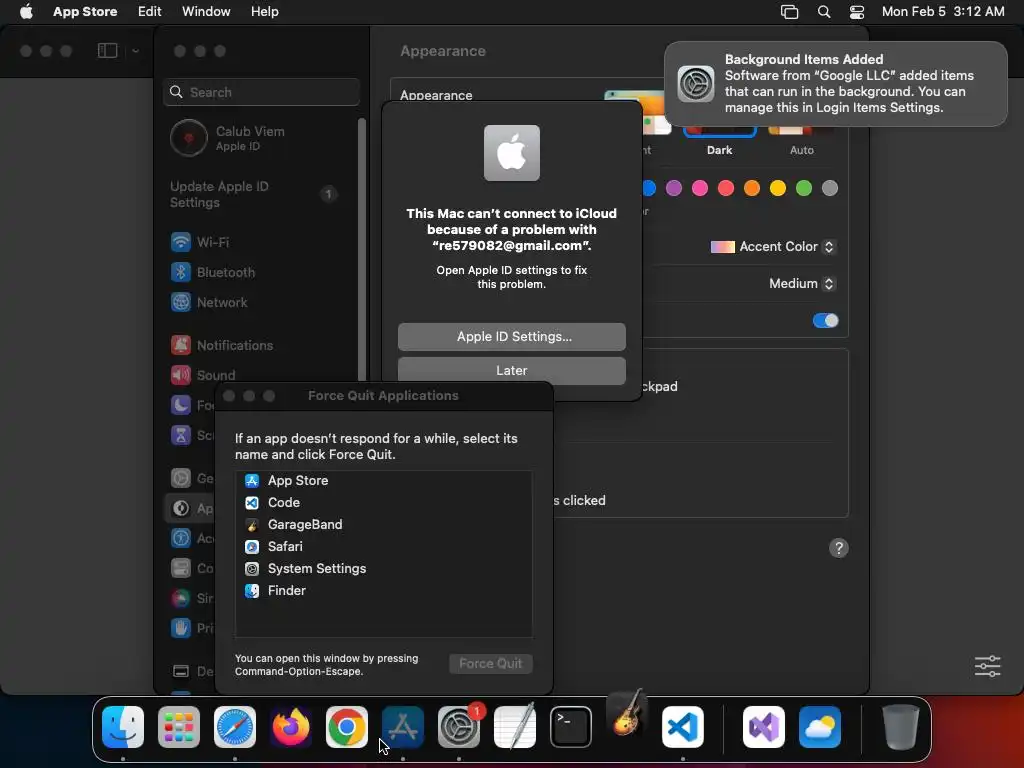Click the sliders icon on desktop corner

coord(987,666)
